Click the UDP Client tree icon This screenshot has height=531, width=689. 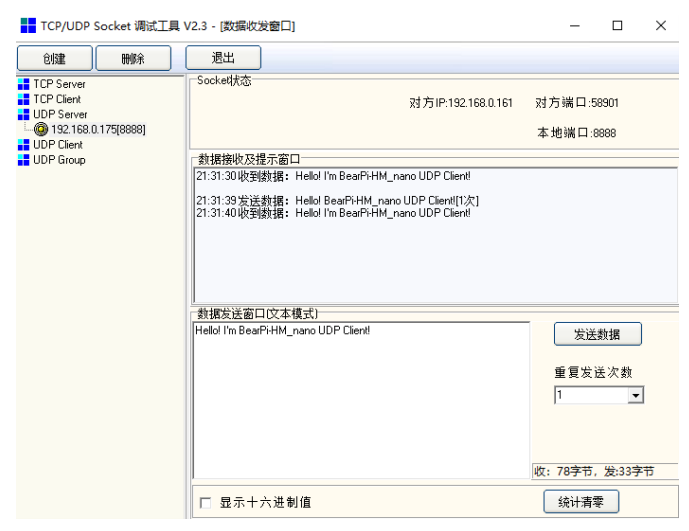tap(23, 145)
